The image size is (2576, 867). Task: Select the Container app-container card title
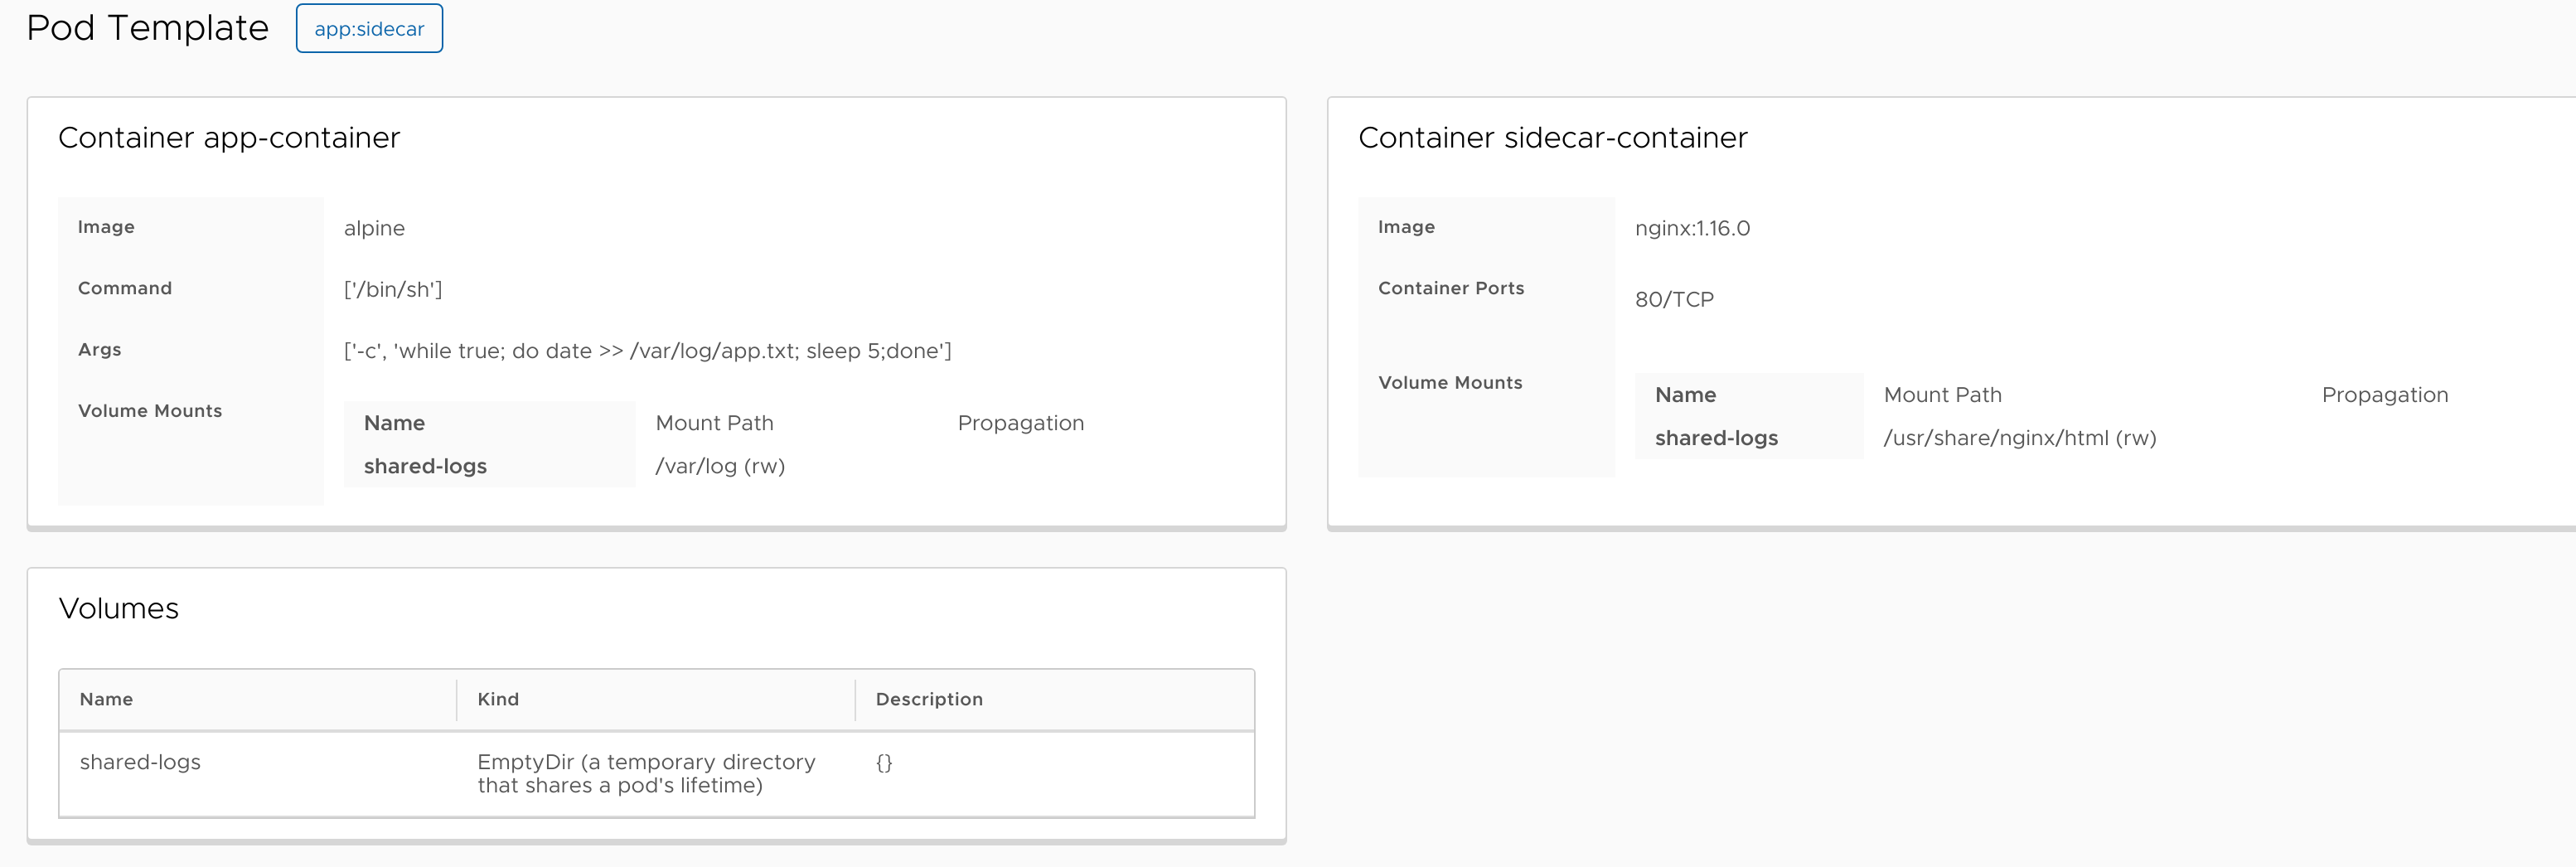pyautogui.click(x=229, y=138)
